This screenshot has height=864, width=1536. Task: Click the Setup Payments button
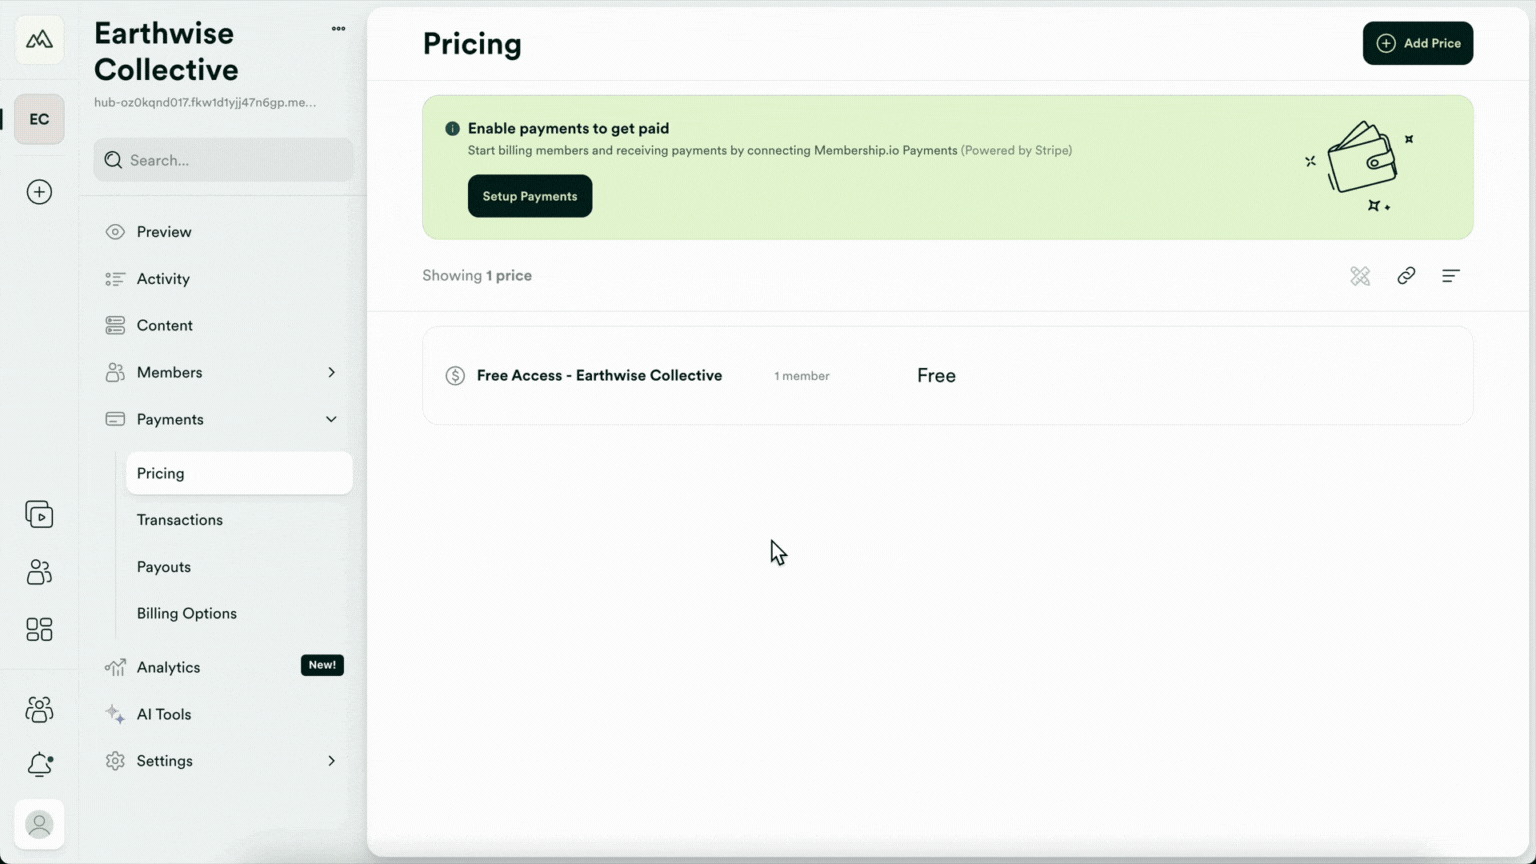(x=530, y=196)
